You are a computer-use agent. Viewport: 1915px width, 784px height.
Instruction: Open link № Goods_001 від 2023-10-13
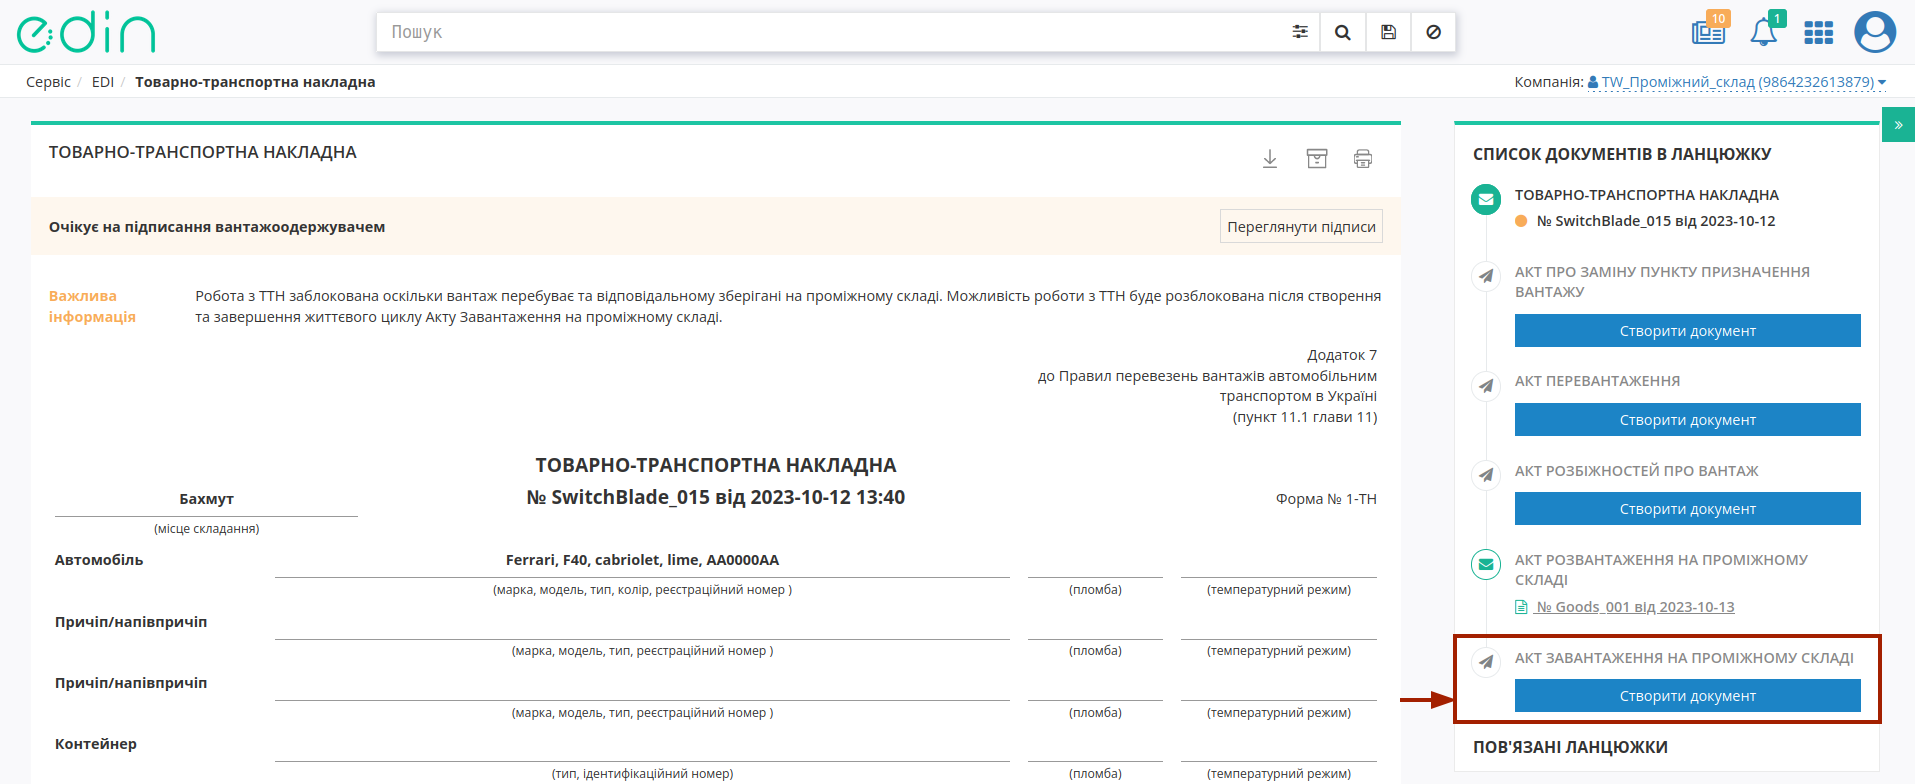click(1635, 607)
